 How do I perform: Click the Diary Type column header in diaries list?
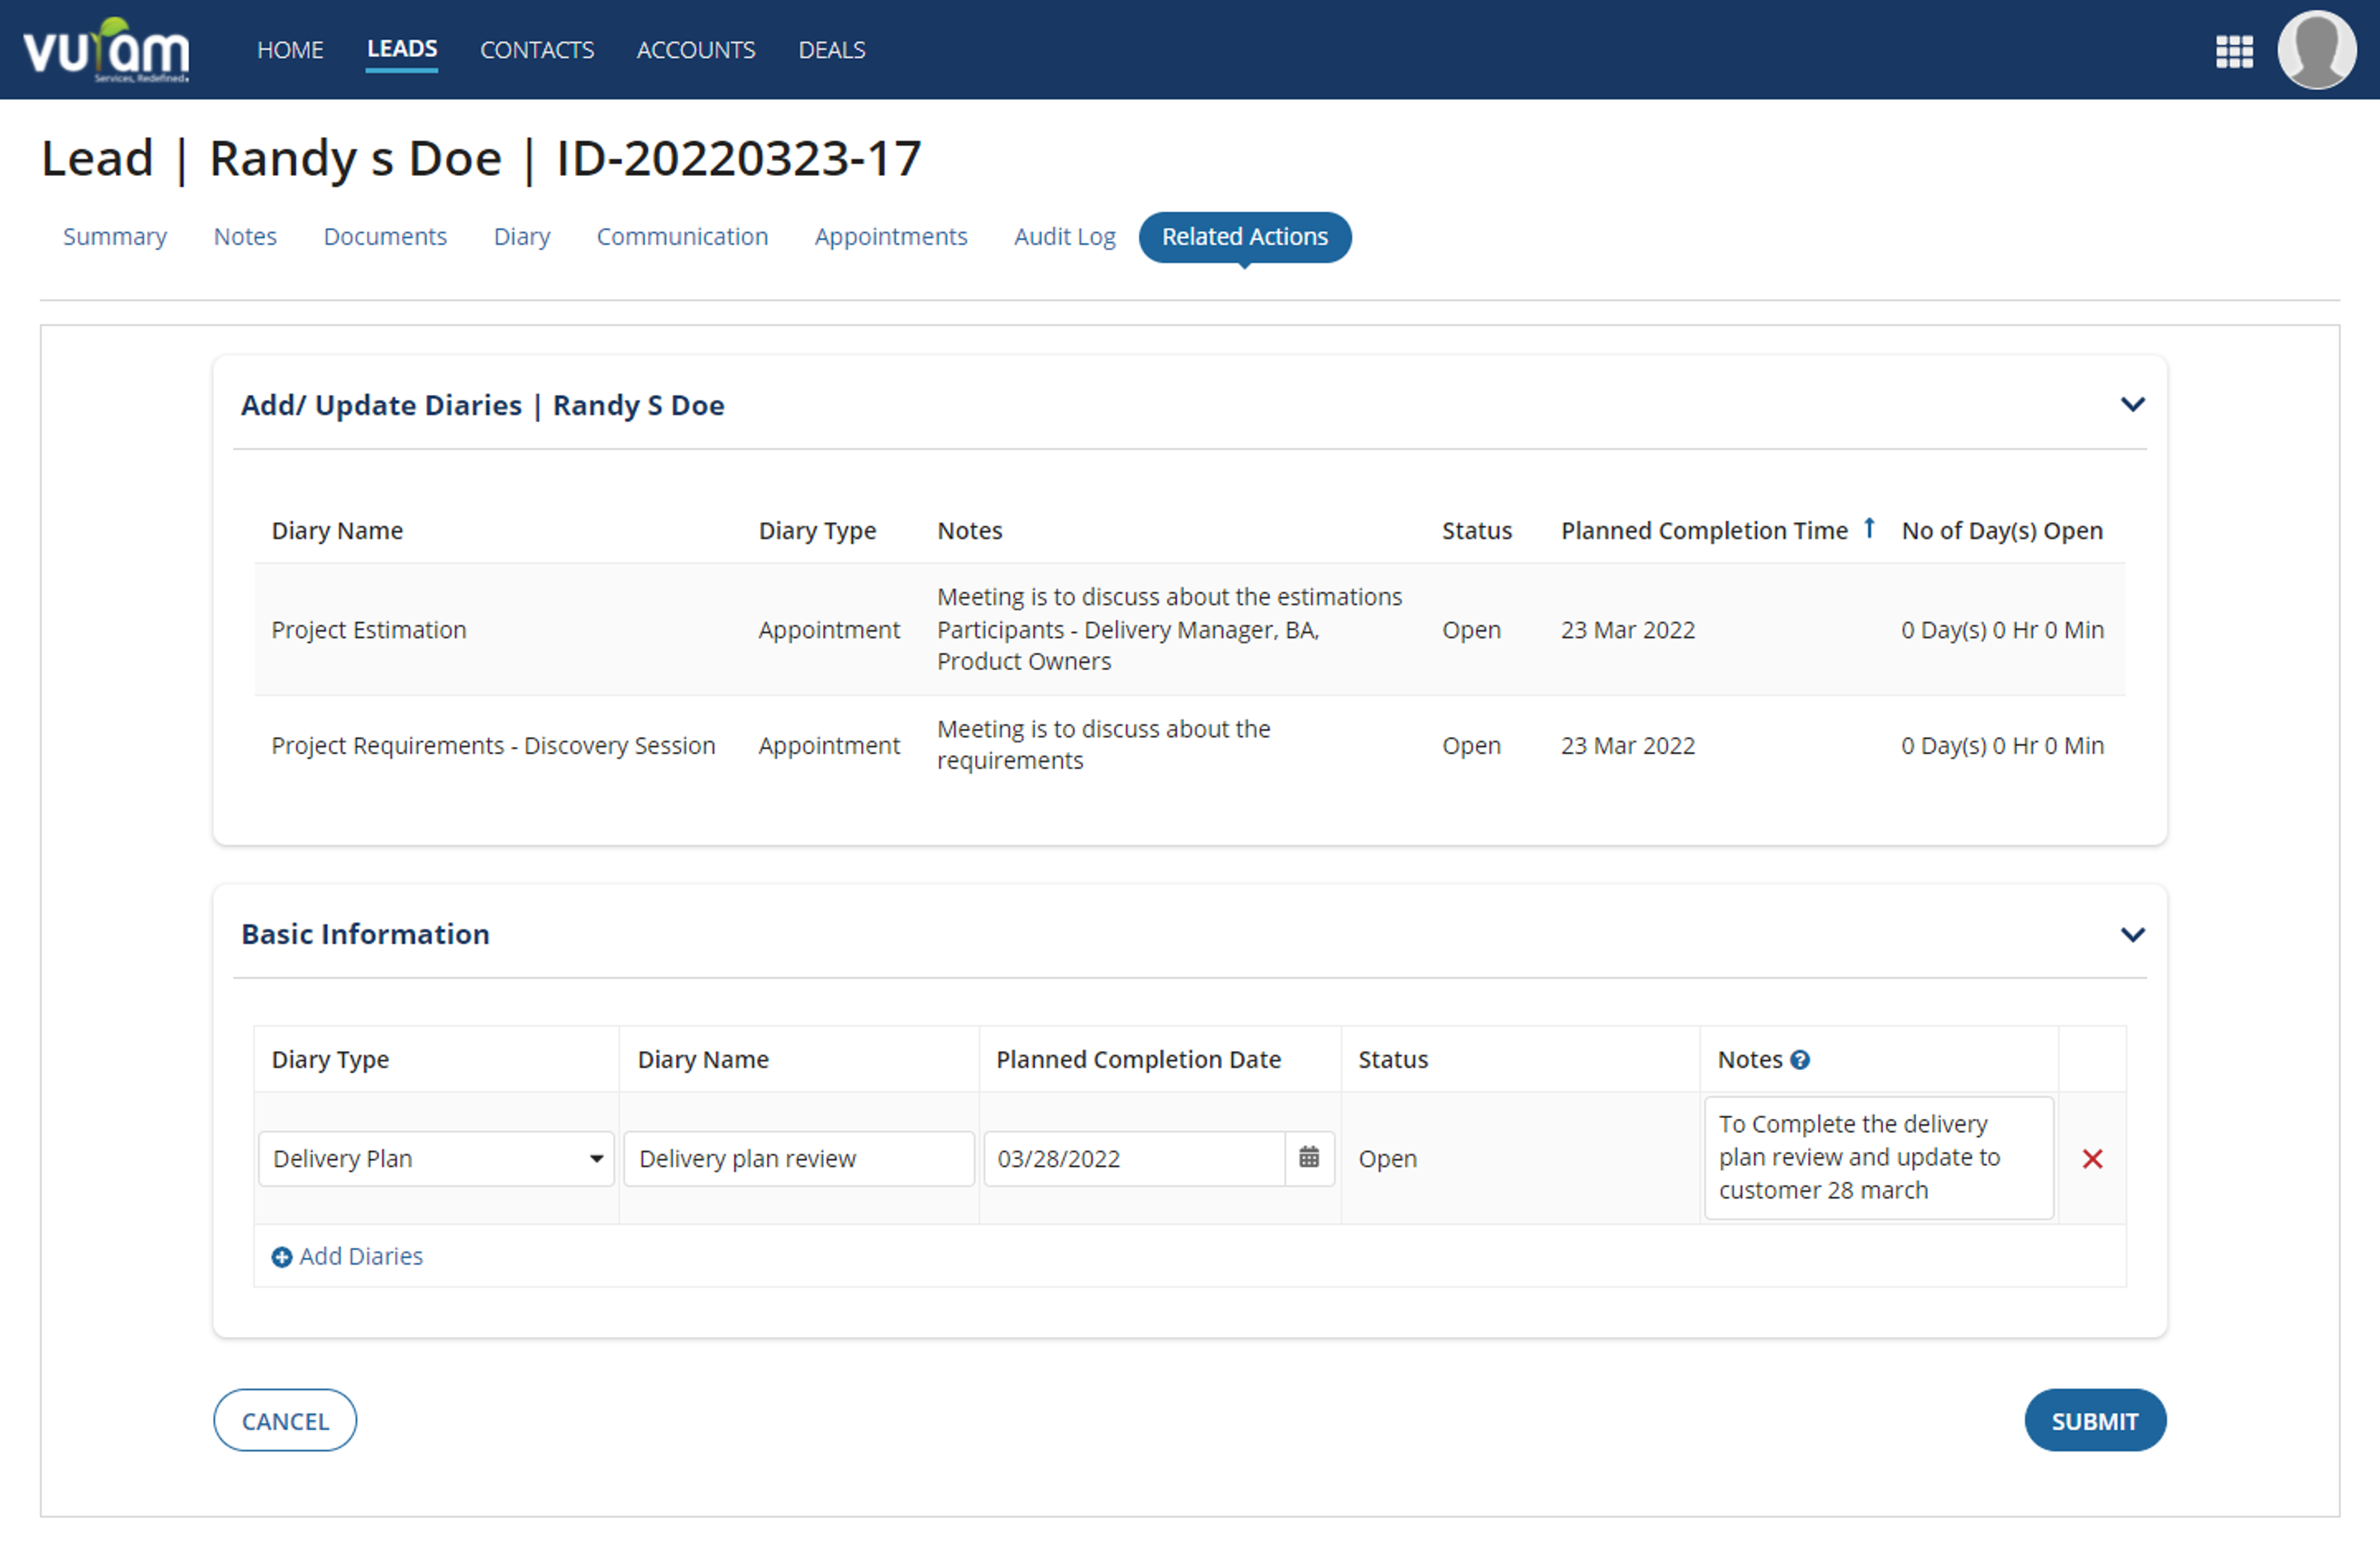pyautogui.click(x=817, y=531)
